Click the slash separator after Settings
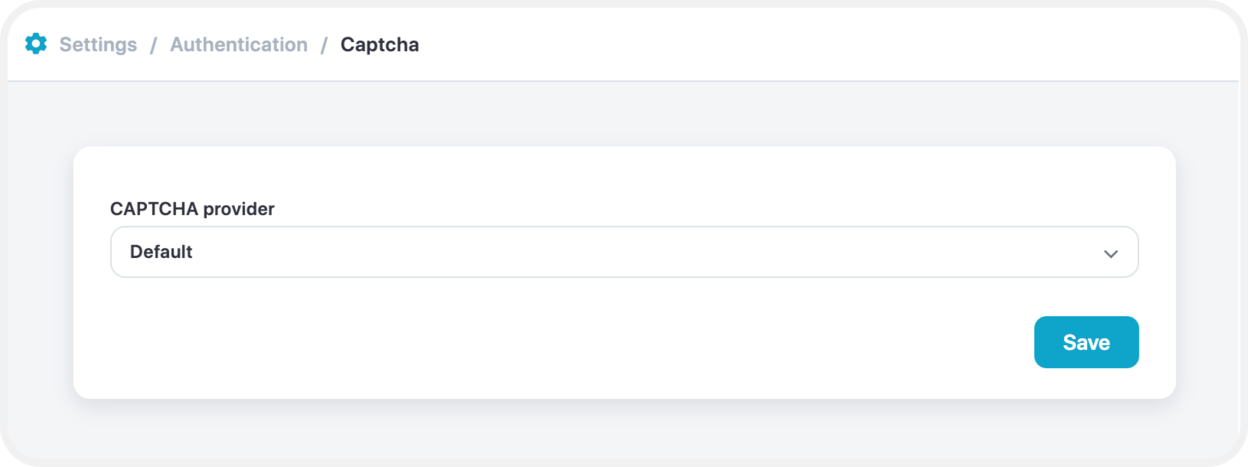This screenshot has height=467, width=1248. click(154, 45)
